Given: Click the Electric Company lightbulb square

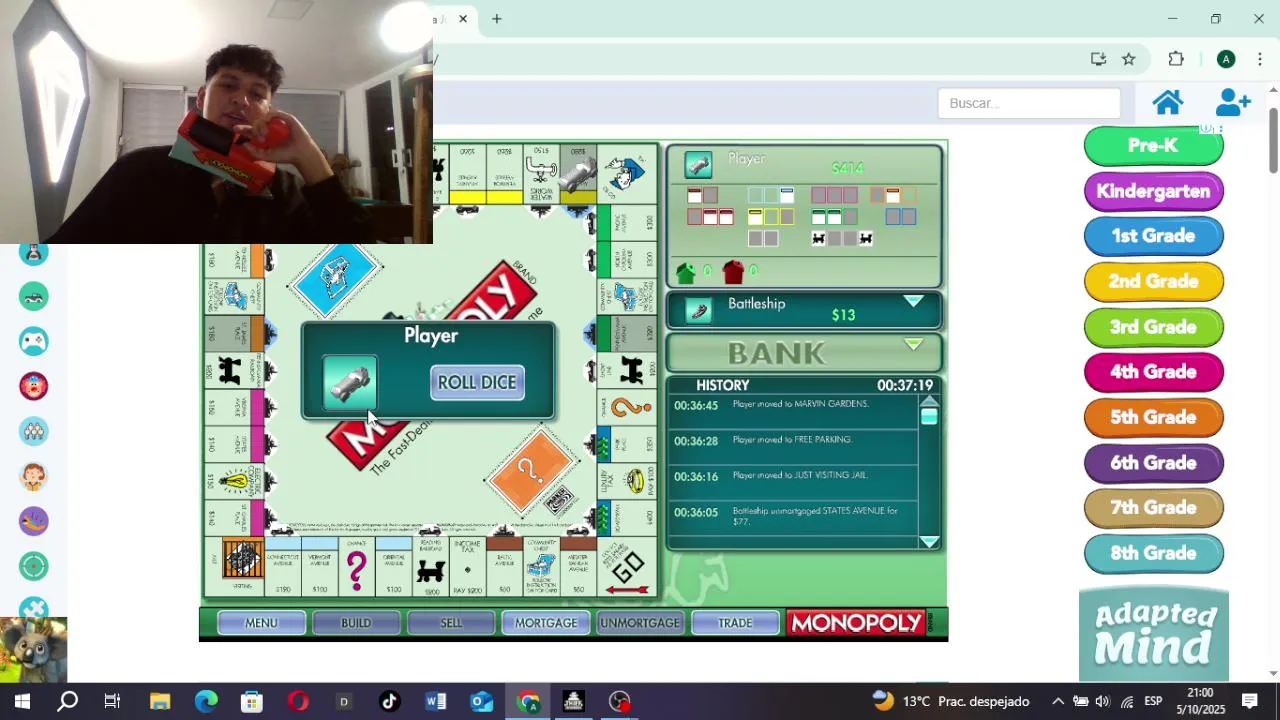Looking at the screenshot, I should point(234,481).
